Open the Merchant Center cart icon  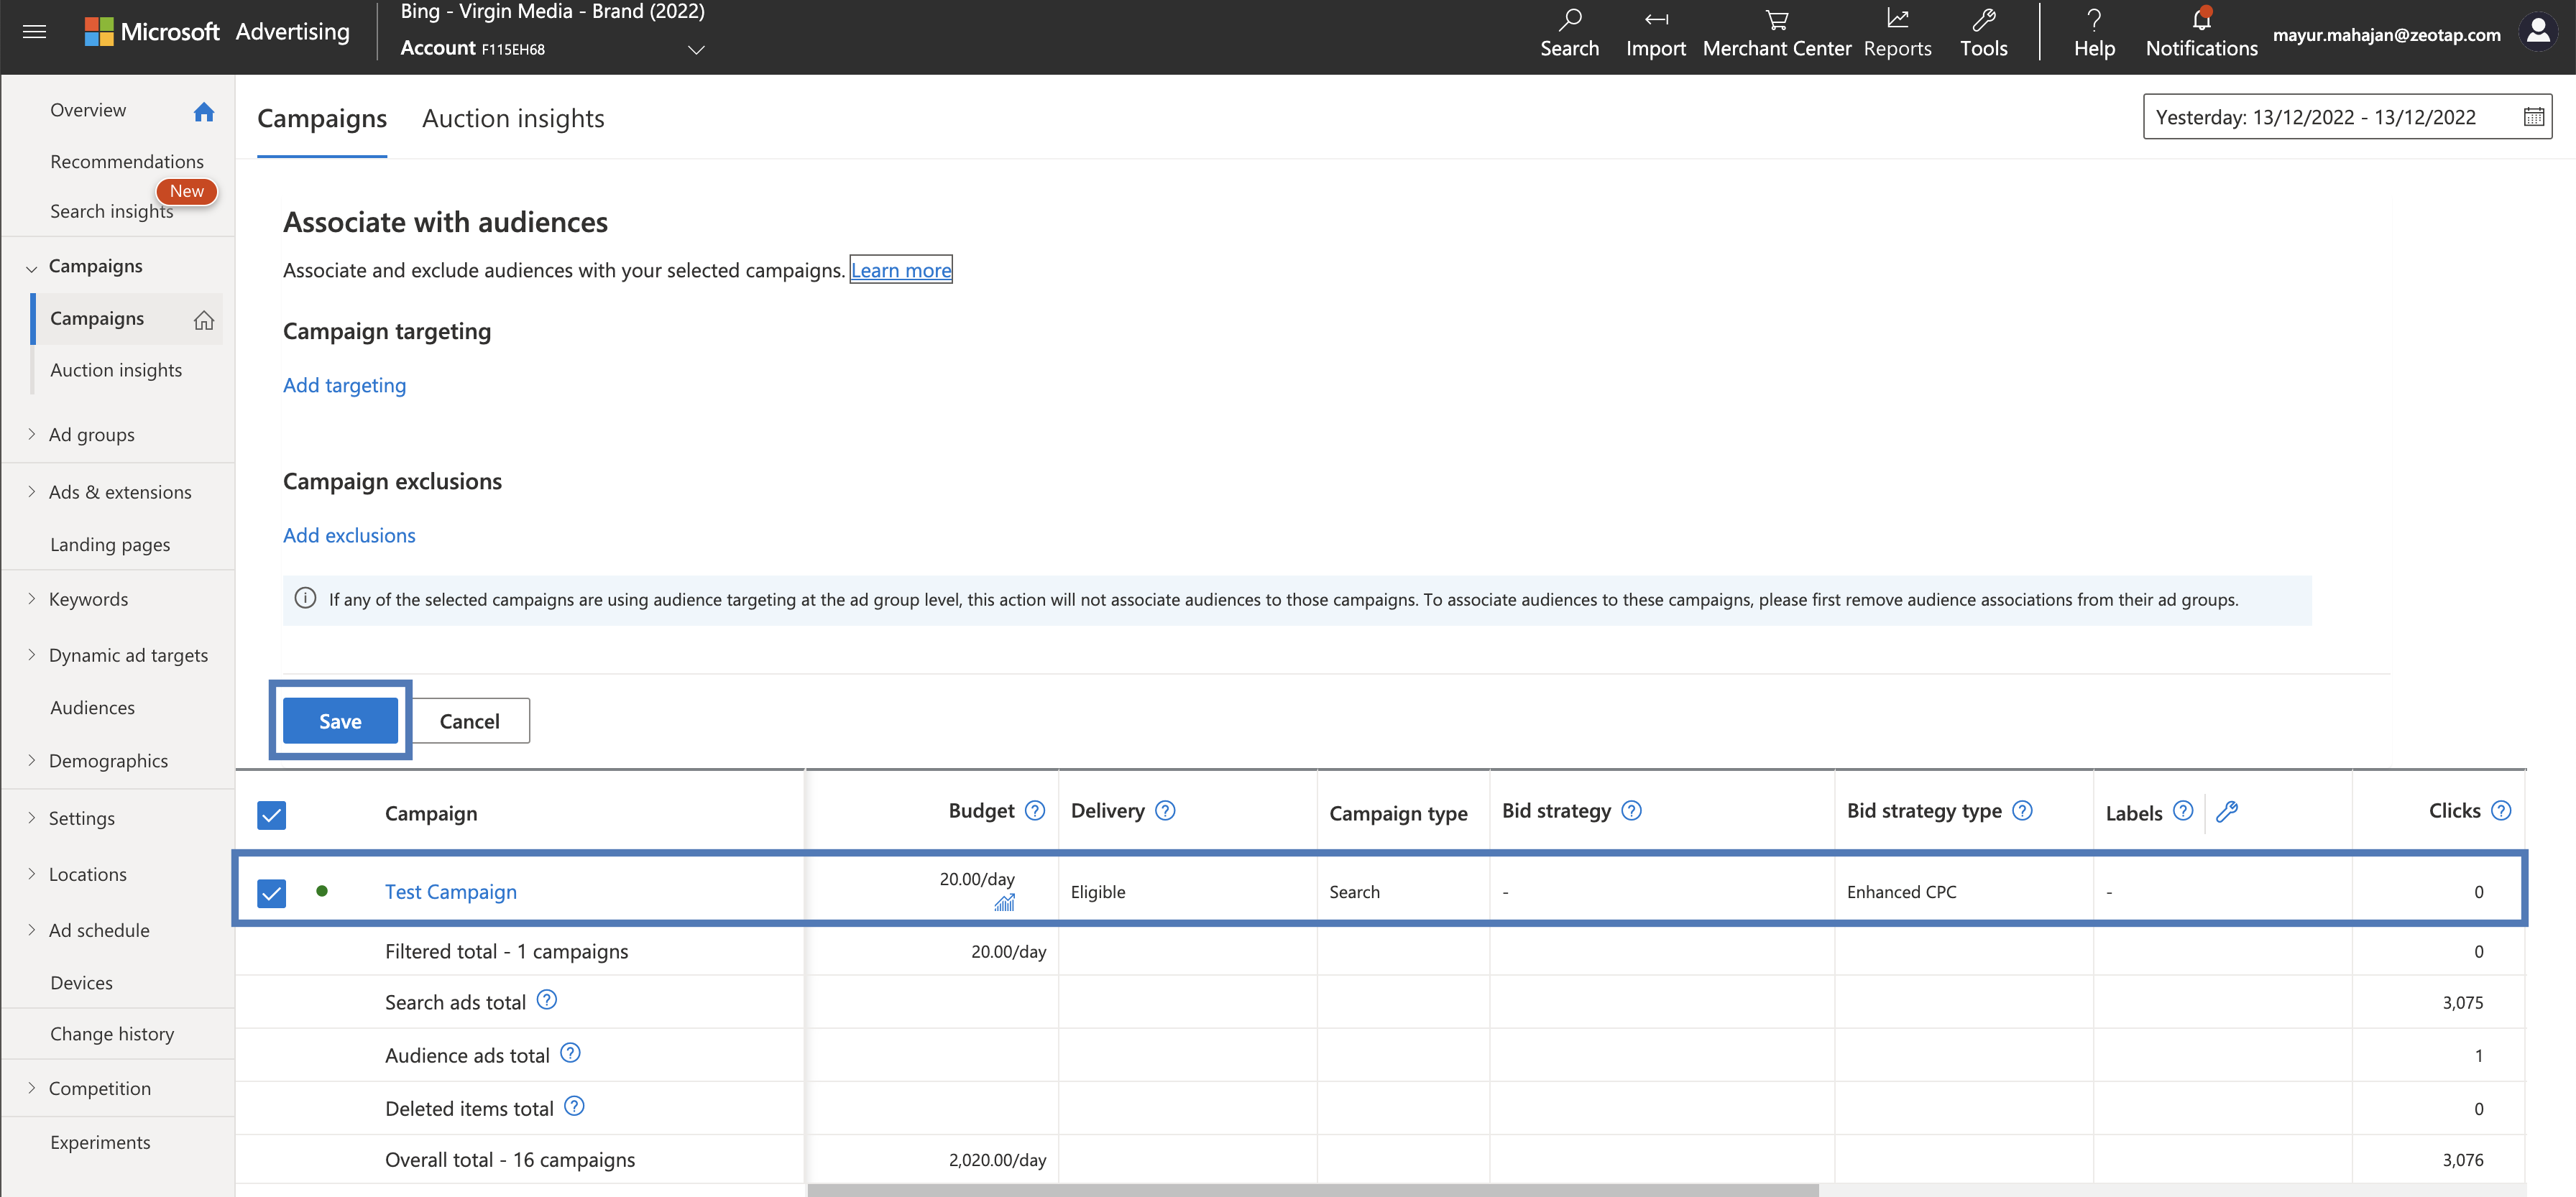tap(1776, 19)
